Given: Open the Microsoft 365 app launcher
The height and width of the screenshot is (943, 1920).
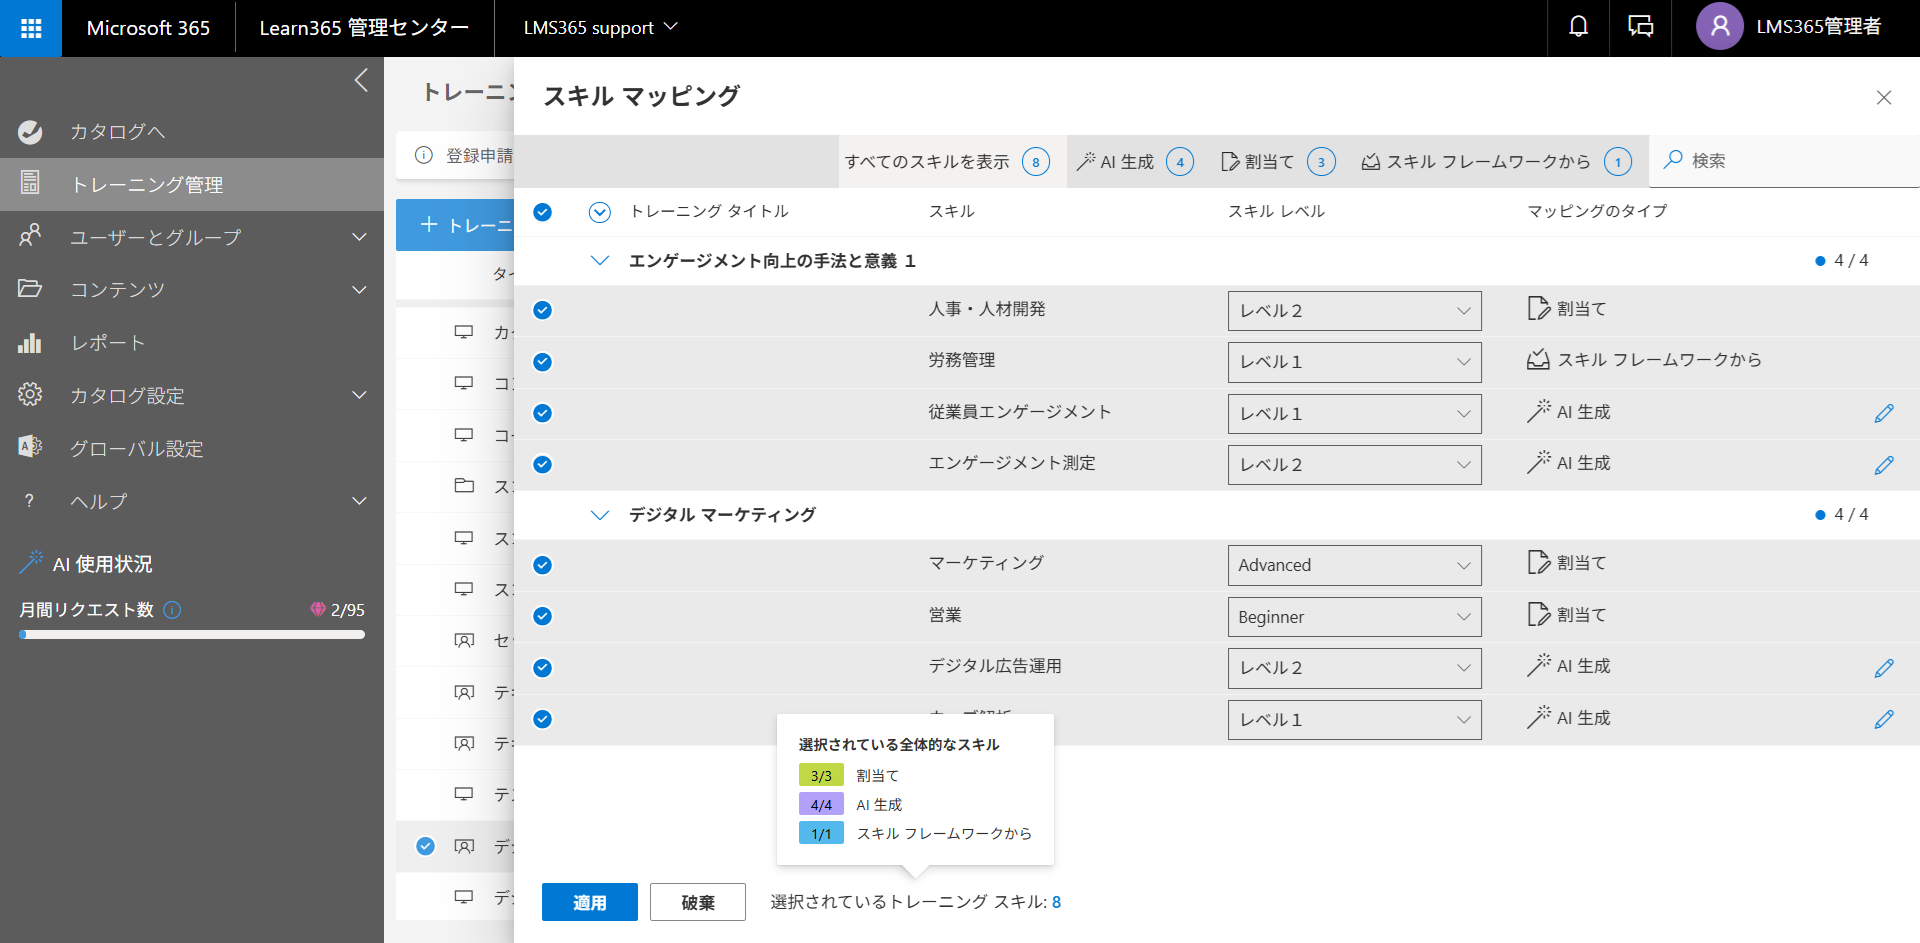Looking at the screenshot, I should 31,28.
